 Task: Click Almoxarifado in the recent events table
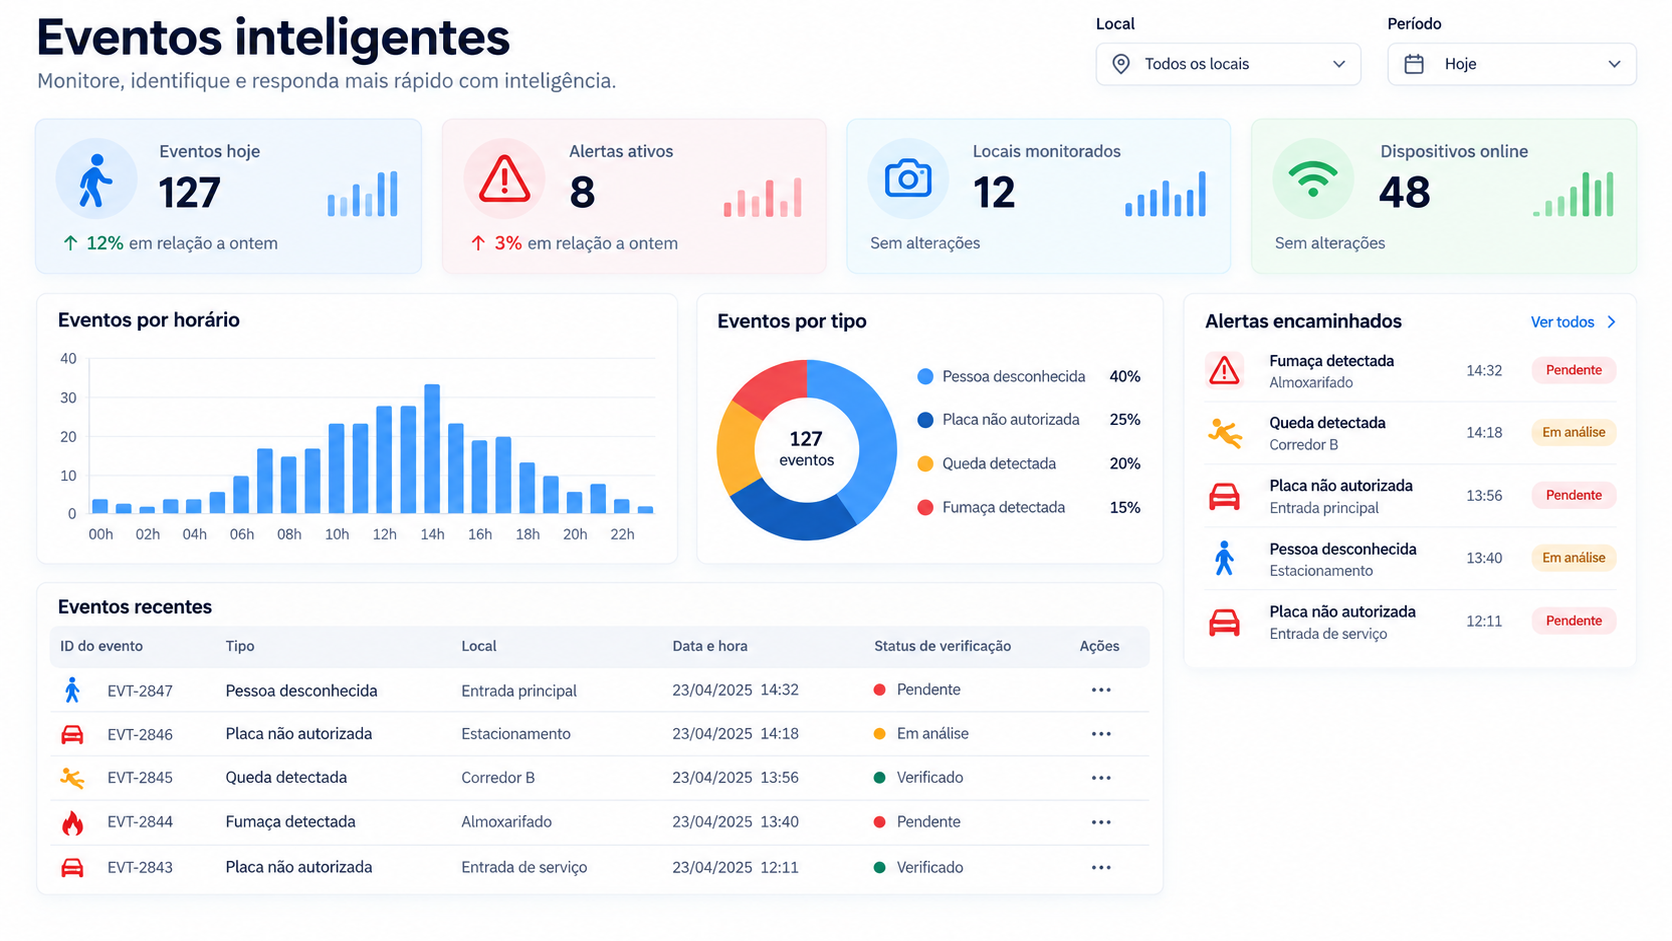[x=506, y=822]
